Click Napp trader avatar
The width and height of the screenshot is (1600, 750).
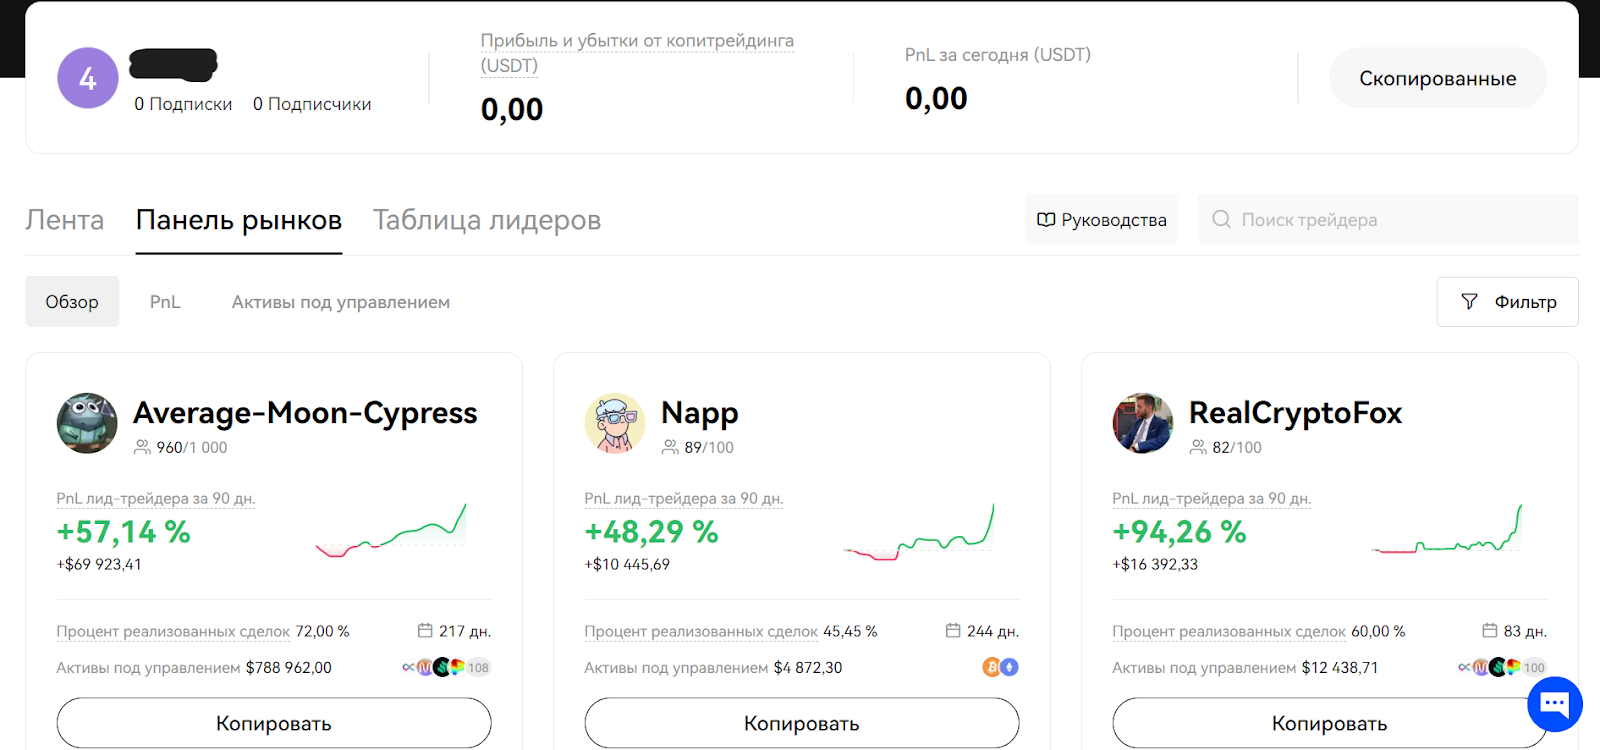pos(615,423)
